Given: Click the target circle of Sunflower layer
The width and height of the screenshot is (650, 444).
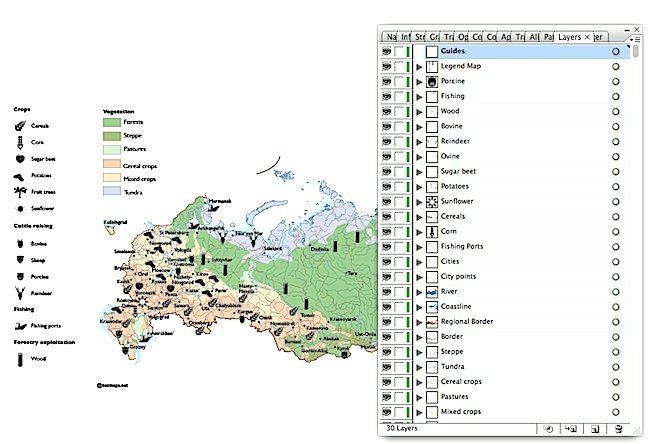Looking at the screenshot, I should pos(616,201).
